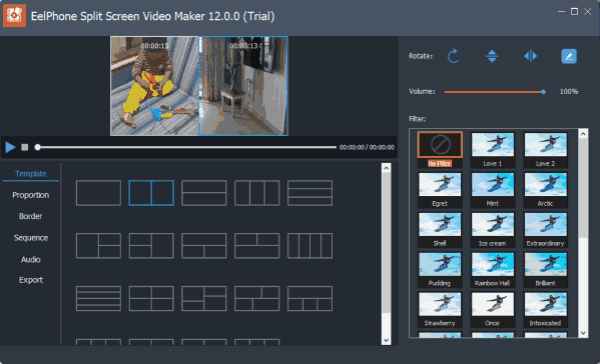Select the two-by-two grid template
The image size is (600, 364).
(x=151, y=298)
